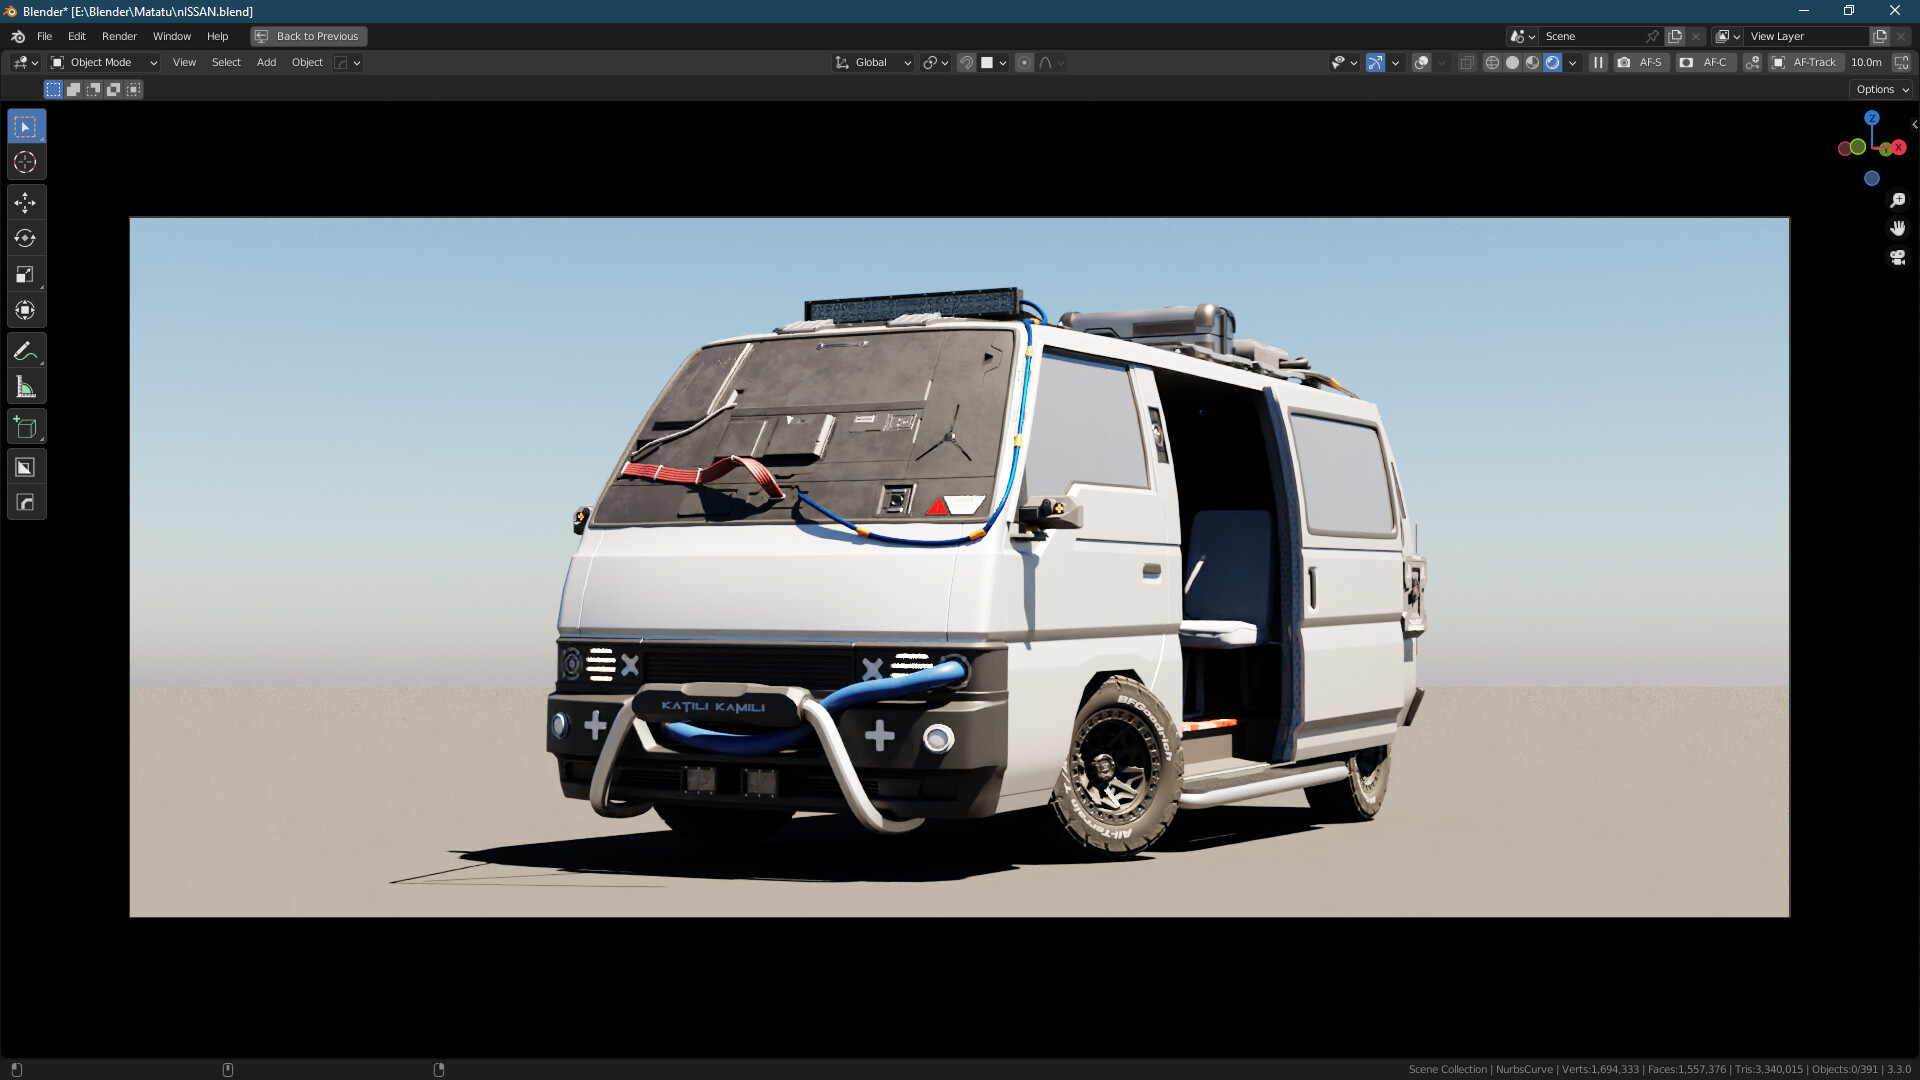Screen dimensions: 1920x1080
Task: Expand the Options dropdown
Action: [1880, 88]
